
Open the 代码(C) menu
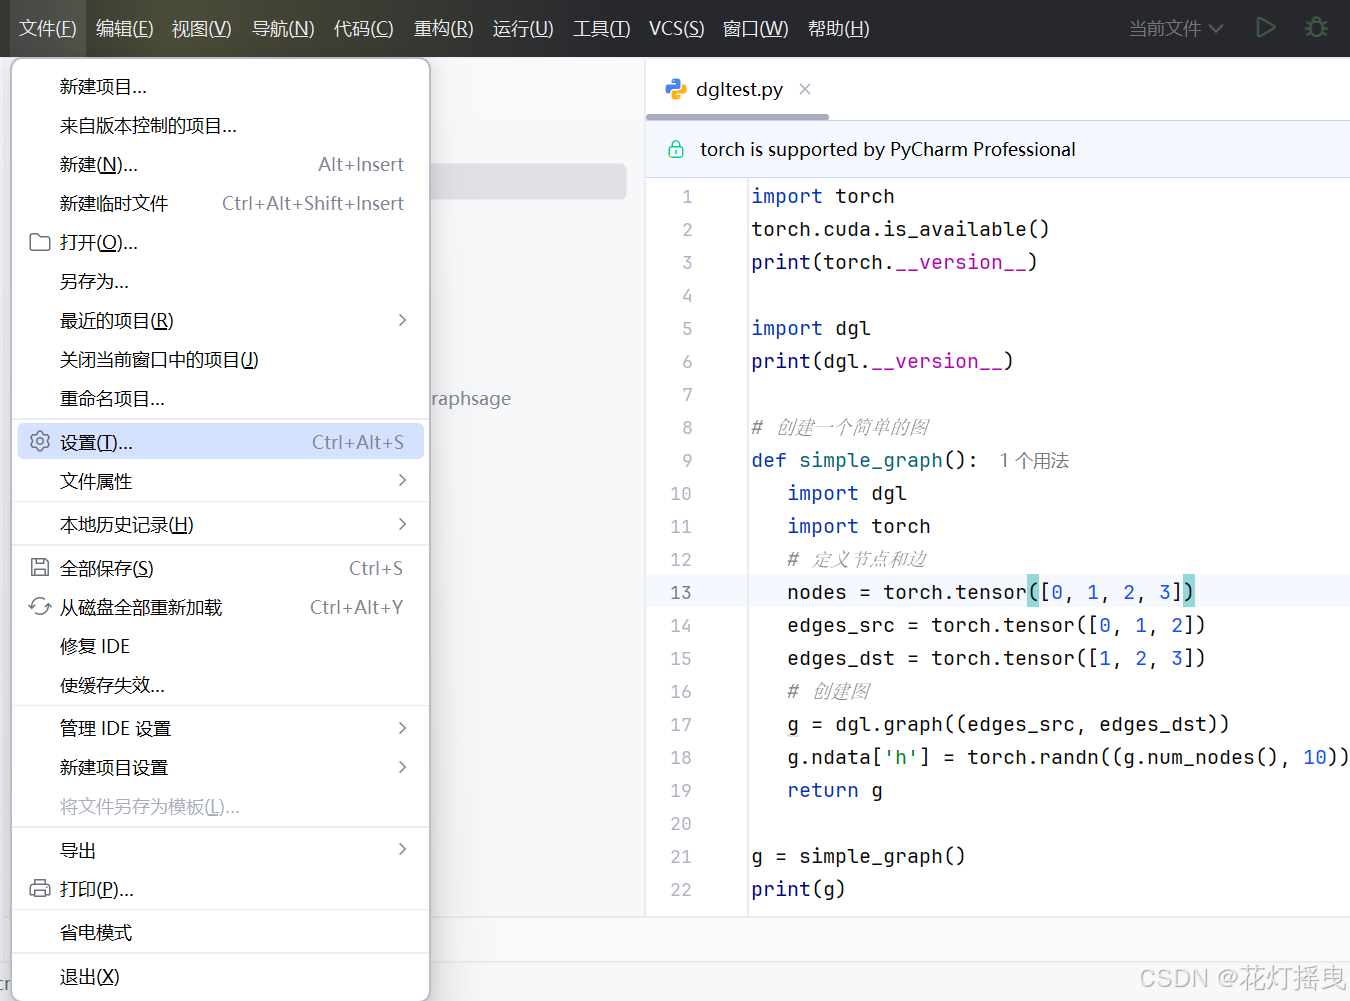point(364,29)
